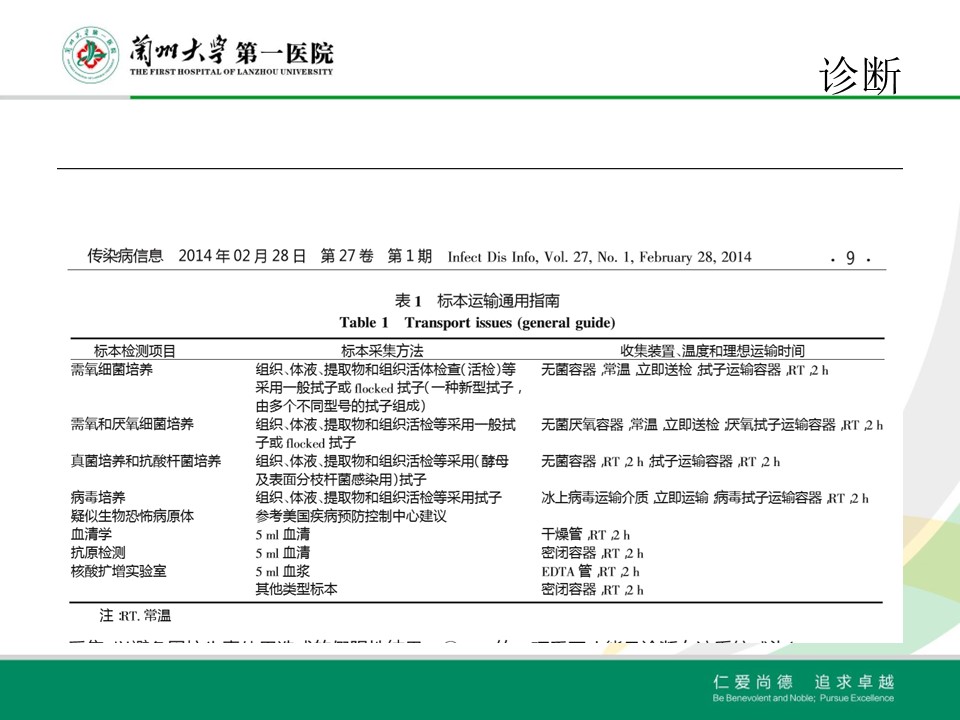Image resolution: width=960 pixels, height=720 pixels.
Task: Select the row label "核酸扩增实验室"
Action: coord(119,571)
